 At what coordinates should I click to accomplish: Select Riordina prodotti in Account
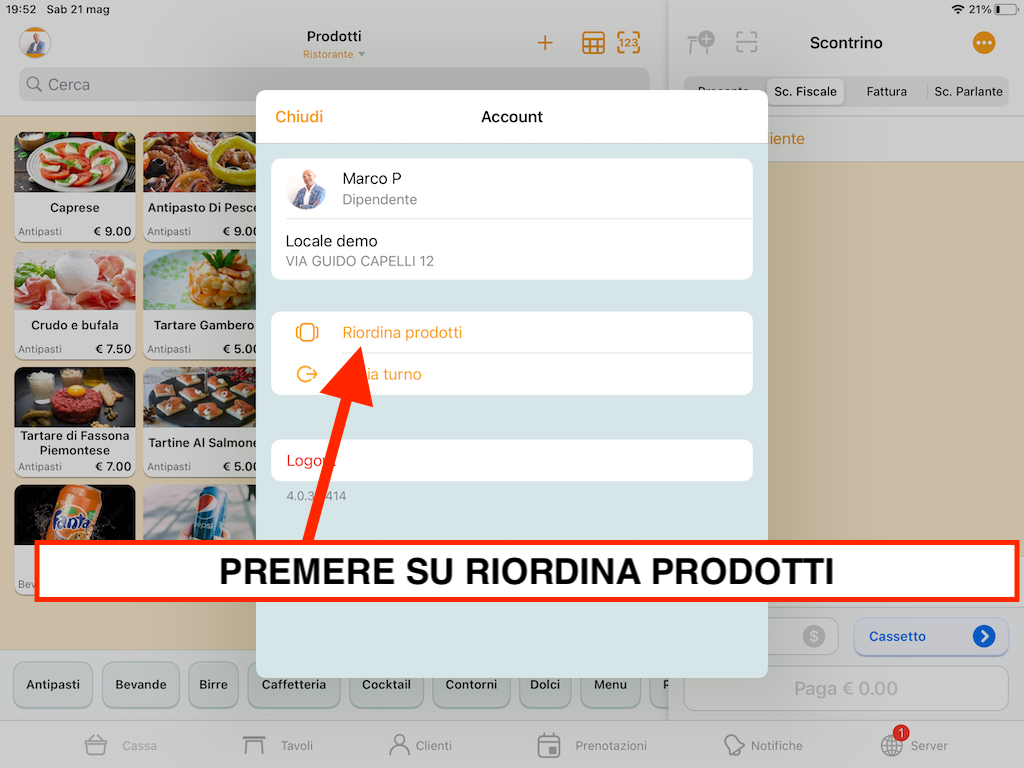pos(512,332)
